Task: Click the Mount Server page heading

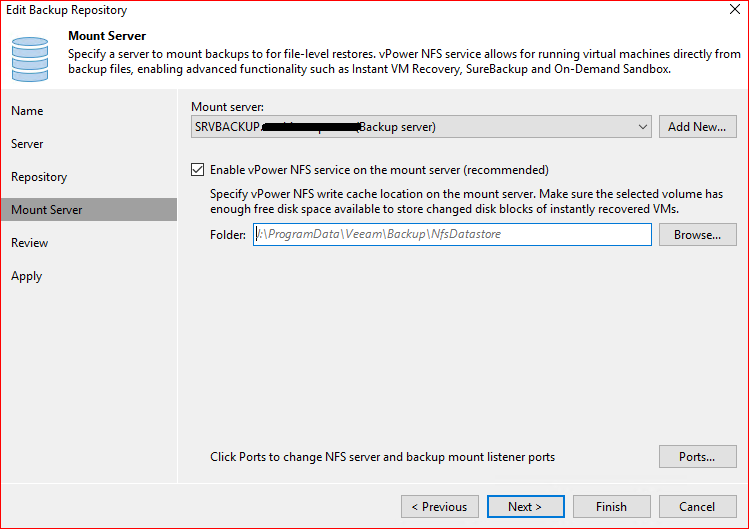Action: 107,36
